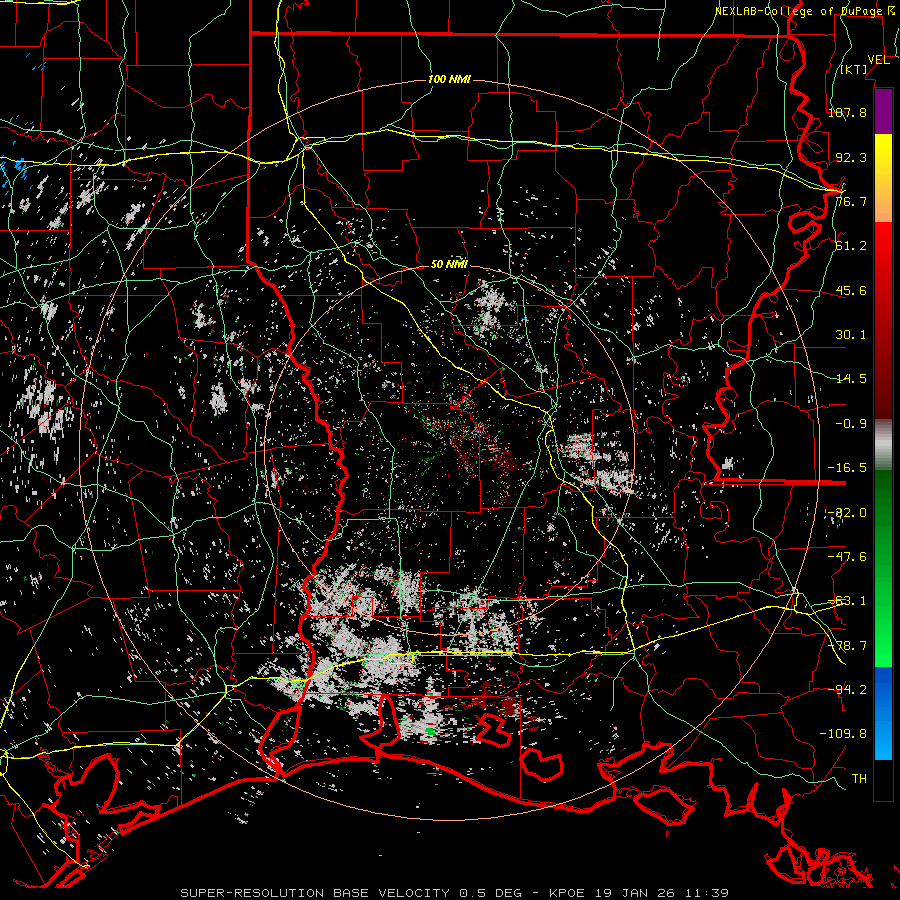Select the 76.7 legend value
This screenshot has height=900, width=900.
851,201
